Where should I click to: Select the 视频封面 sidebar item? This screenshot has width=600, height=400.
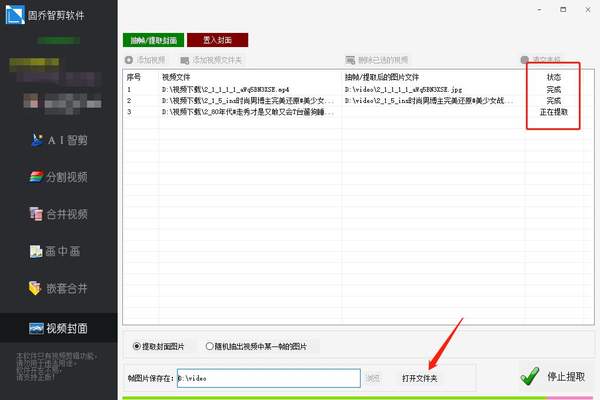click(58, 327)
